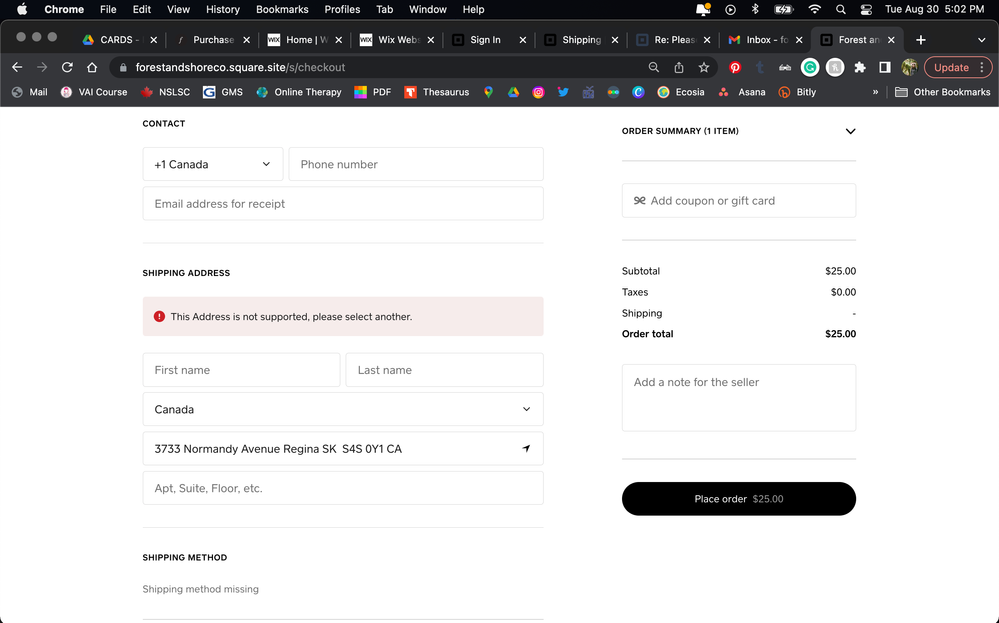This screenshot has height=623, width=999.
Task: Open the Bookmarks menu in menu bar
Action: coord(281,9)
